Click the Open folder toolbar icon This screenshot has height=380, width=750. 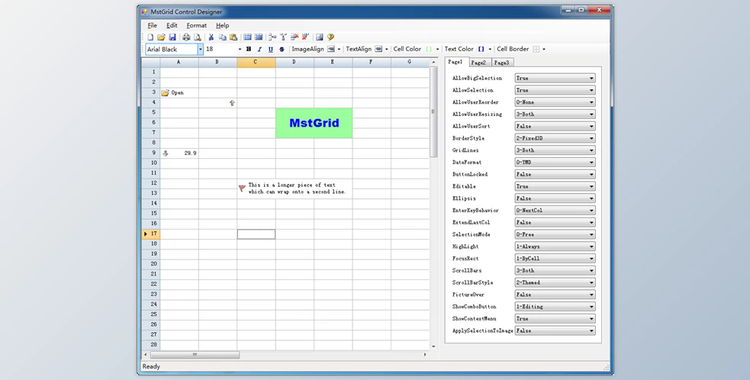point(161,37)
